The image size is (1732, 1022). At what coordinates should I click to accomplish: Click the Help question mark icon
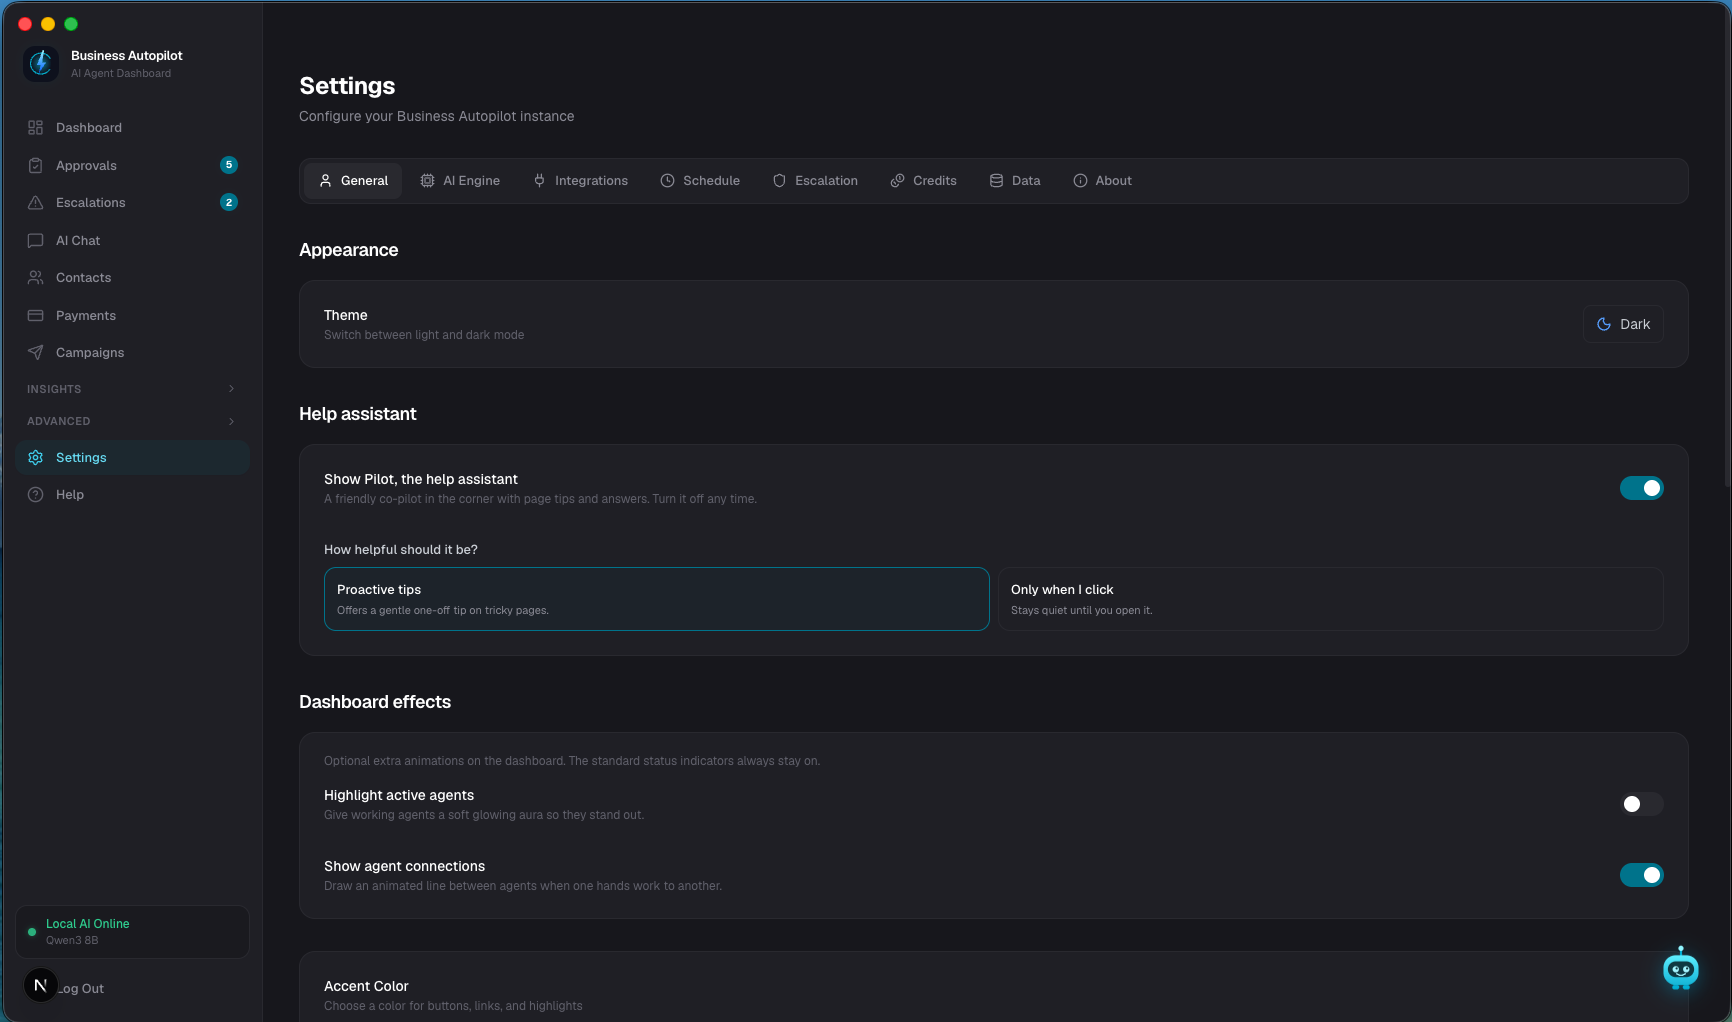36,495
